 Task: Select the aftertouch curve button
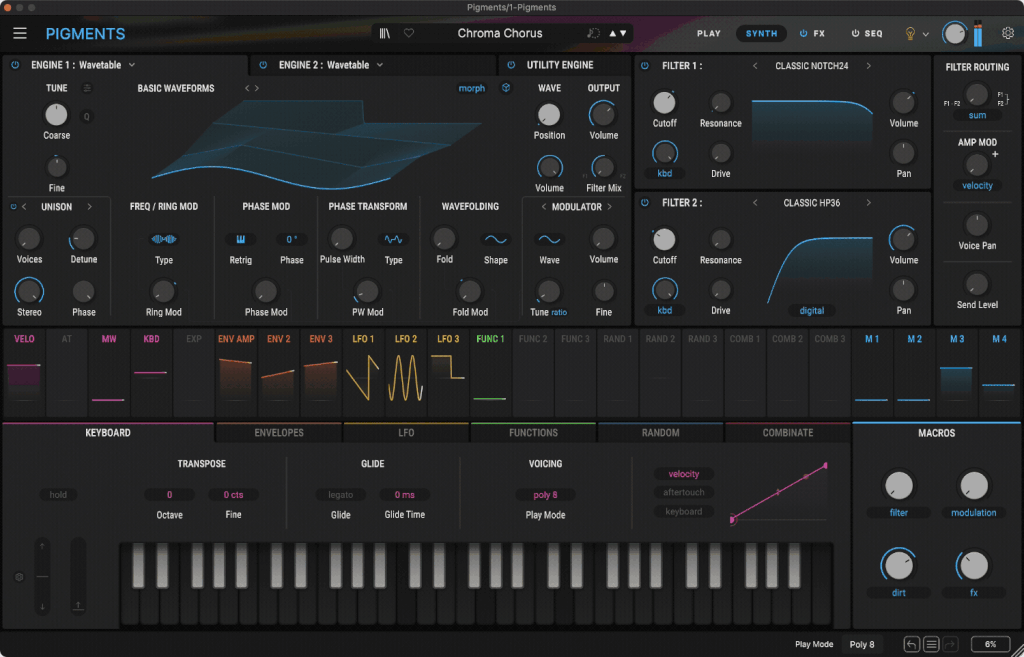pyautogui.click(x=684, y=492)
